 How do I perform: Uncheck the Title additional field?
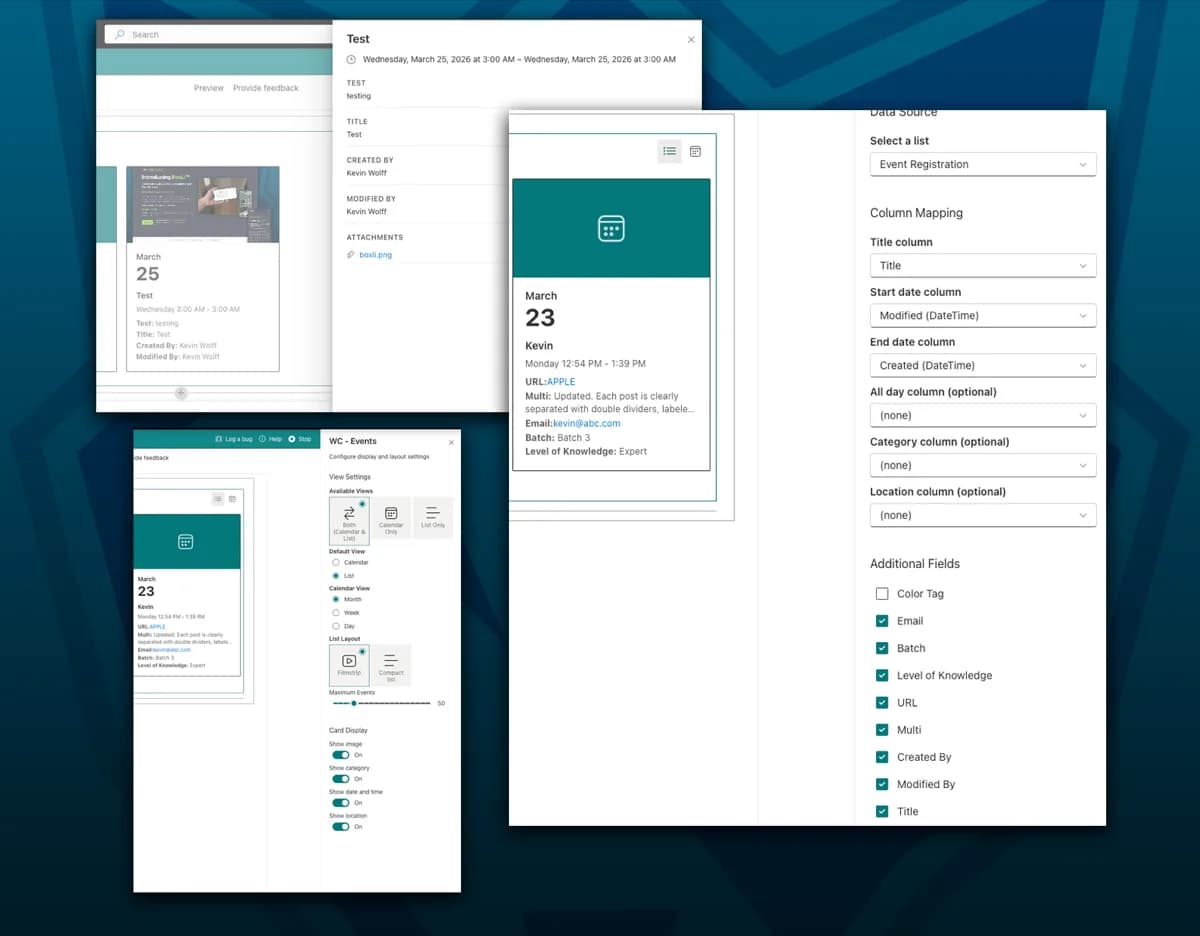point(882,812)
